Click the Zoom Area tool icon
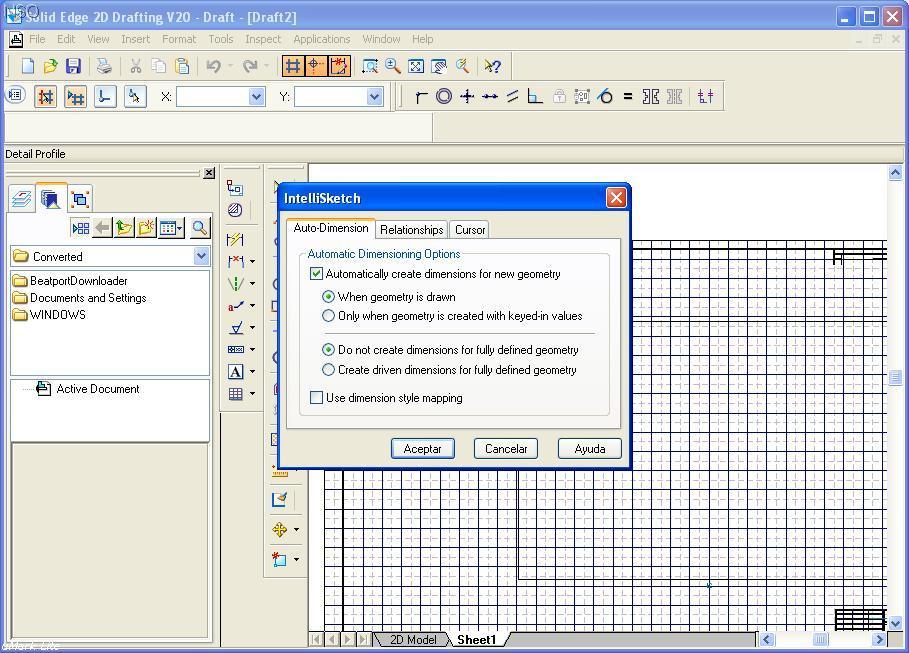 (370, 66)
